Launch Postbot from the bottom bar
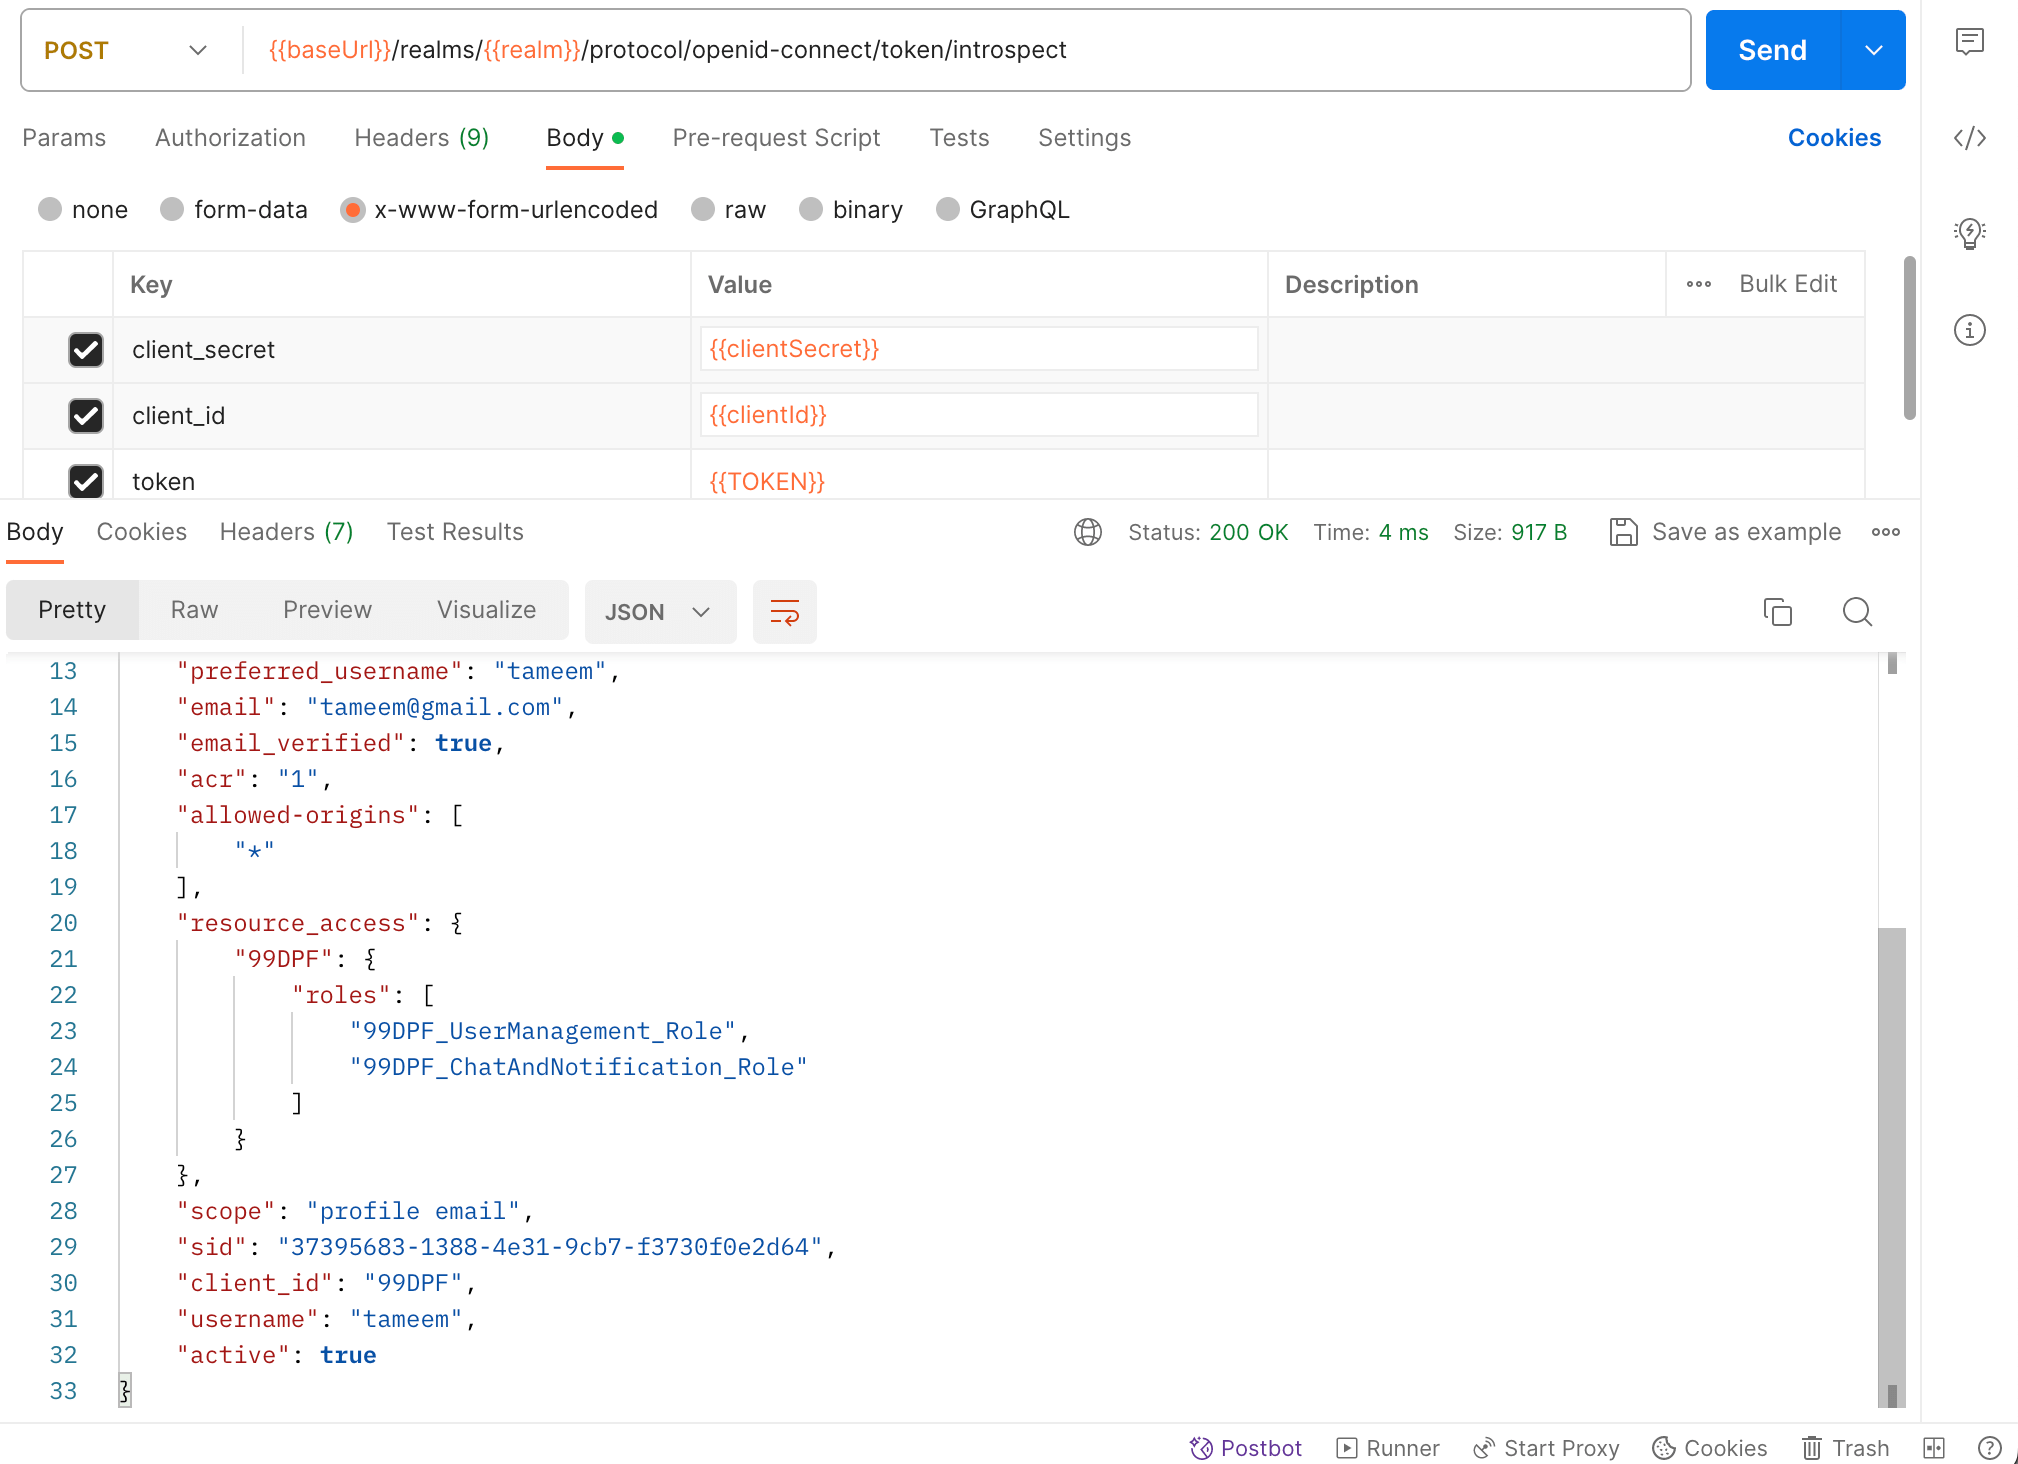The width and height of the screenshot is (2018, 1464). point(1245,1447)
